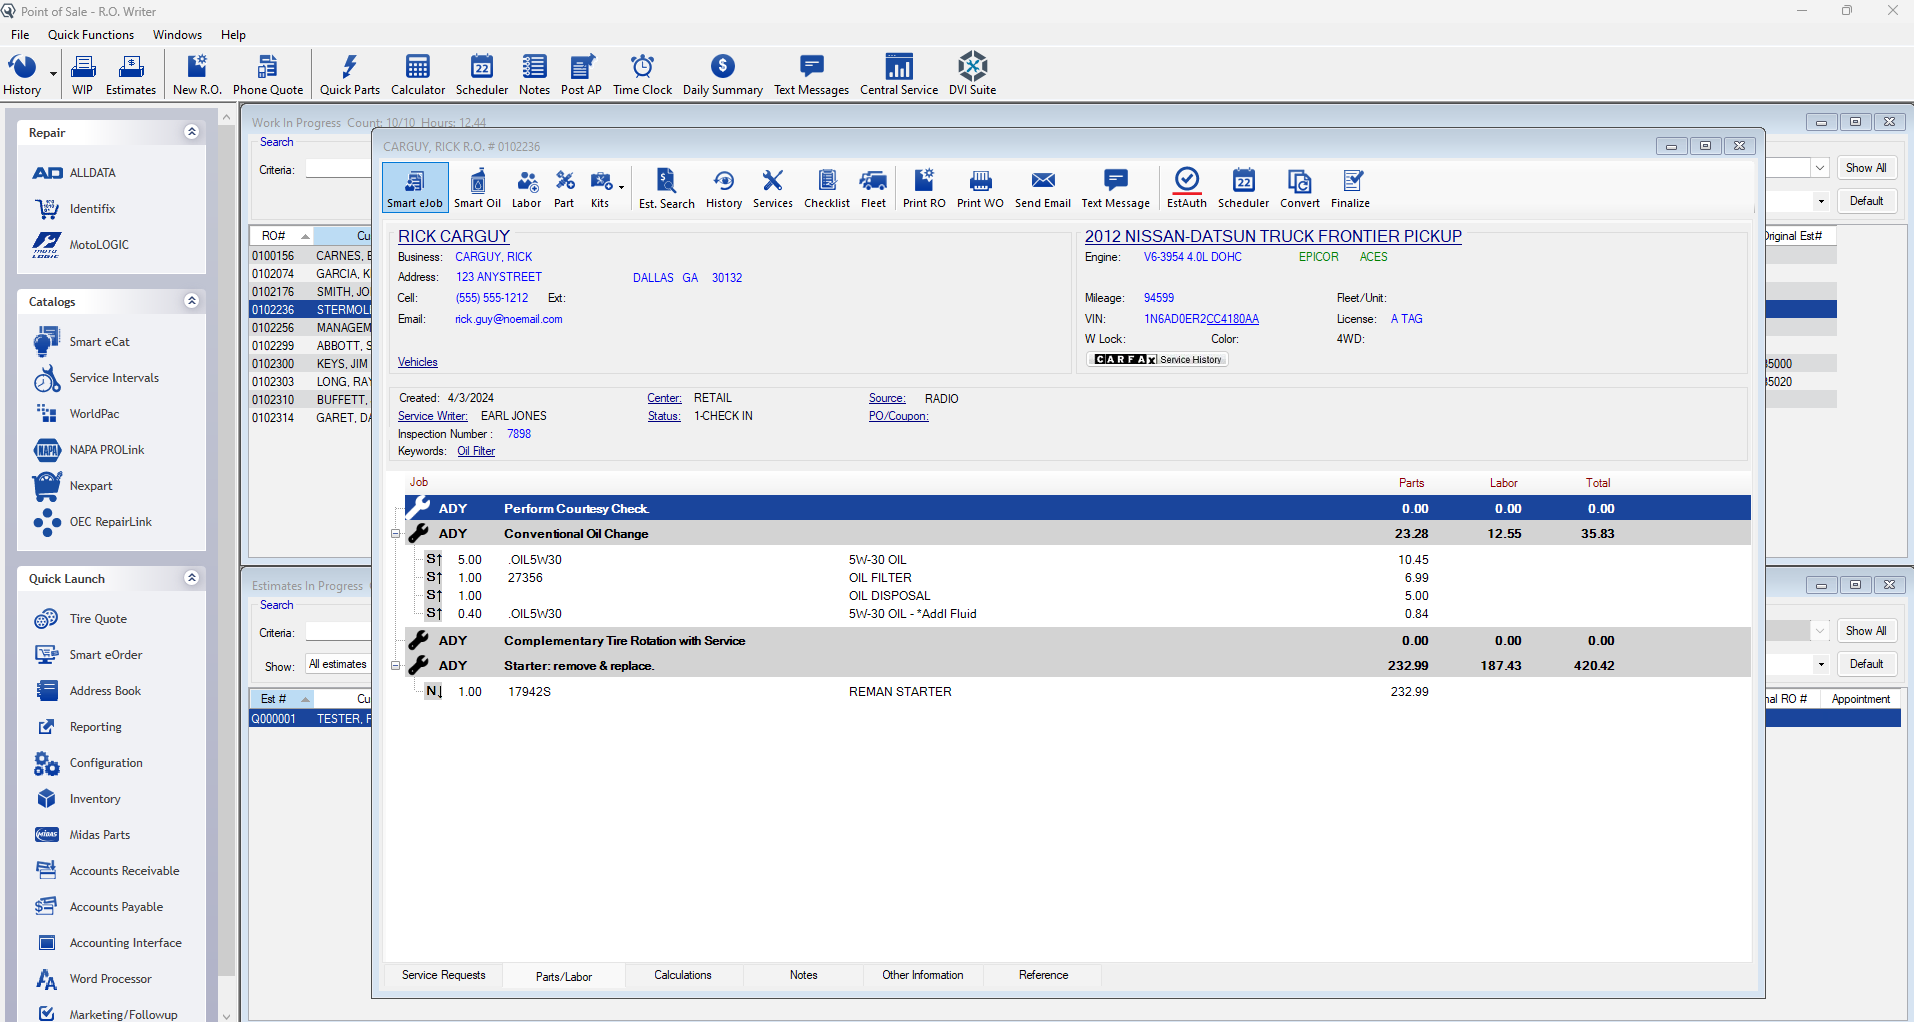Send an email from the RO toolbar

1042,187
